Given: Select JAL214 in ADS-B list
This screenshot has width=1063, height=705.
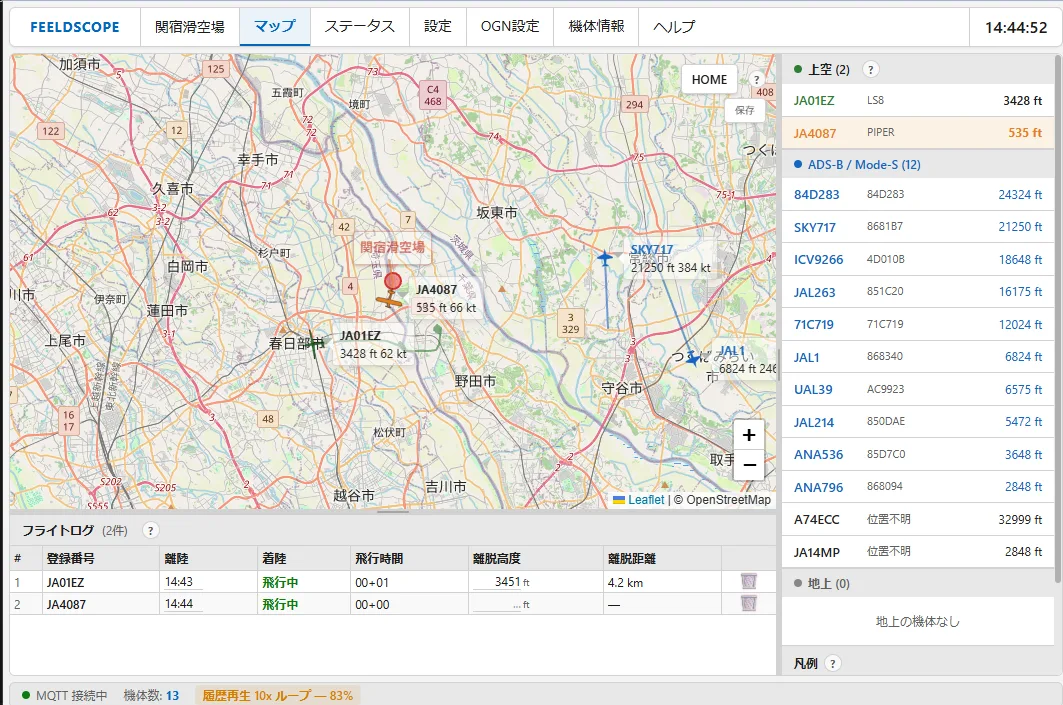Looking at the screenshot, I should pos(918,422).
